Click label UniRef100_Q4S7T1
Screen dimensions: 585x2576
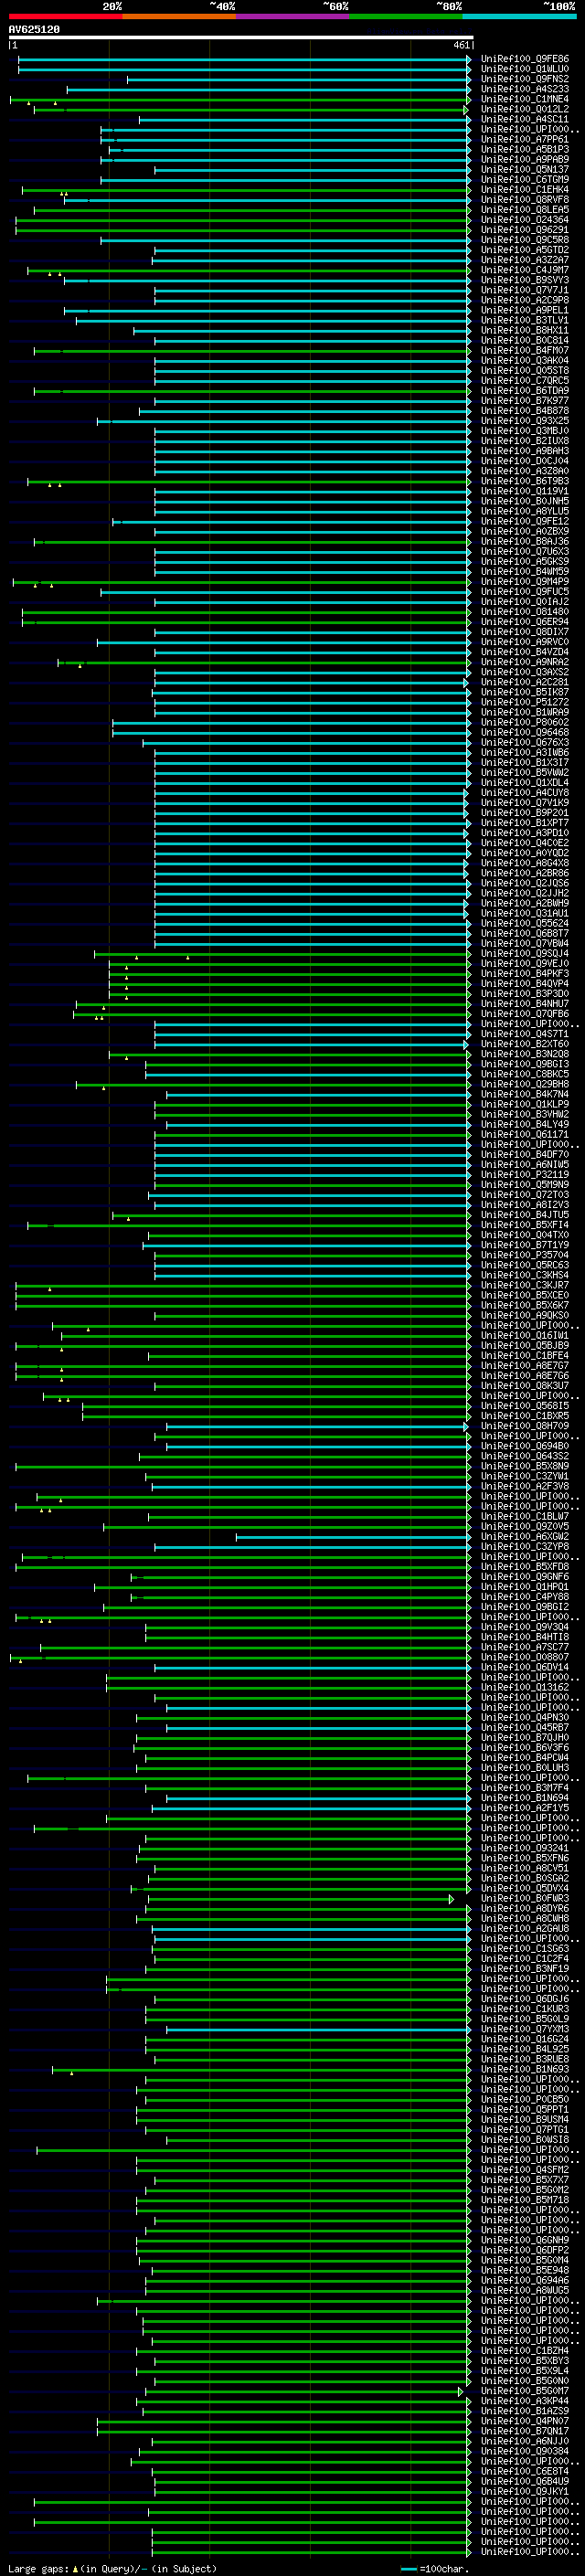[x=525, y=1034]
